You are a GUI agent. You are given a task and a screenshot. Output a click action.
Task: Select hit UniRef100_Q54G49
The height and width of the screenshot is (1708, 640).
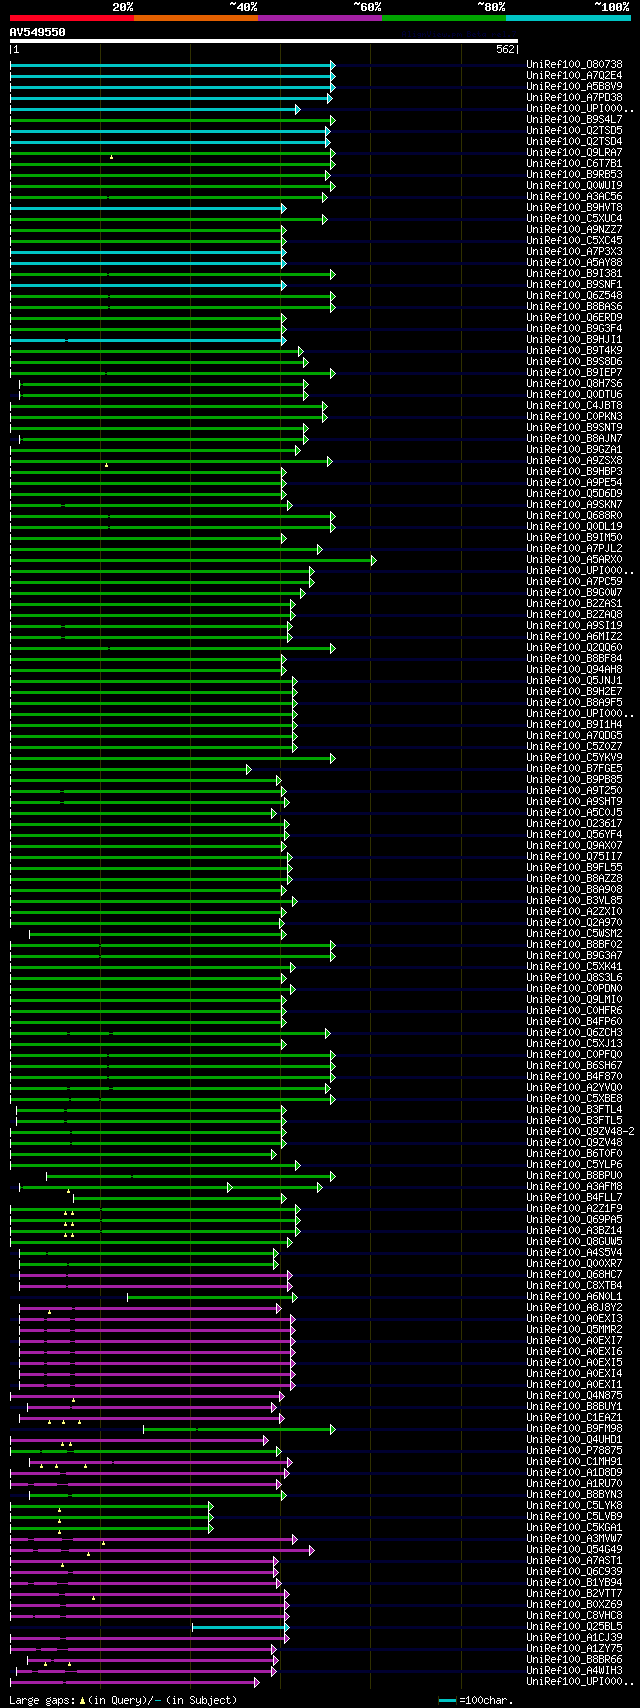(574, 1550)
